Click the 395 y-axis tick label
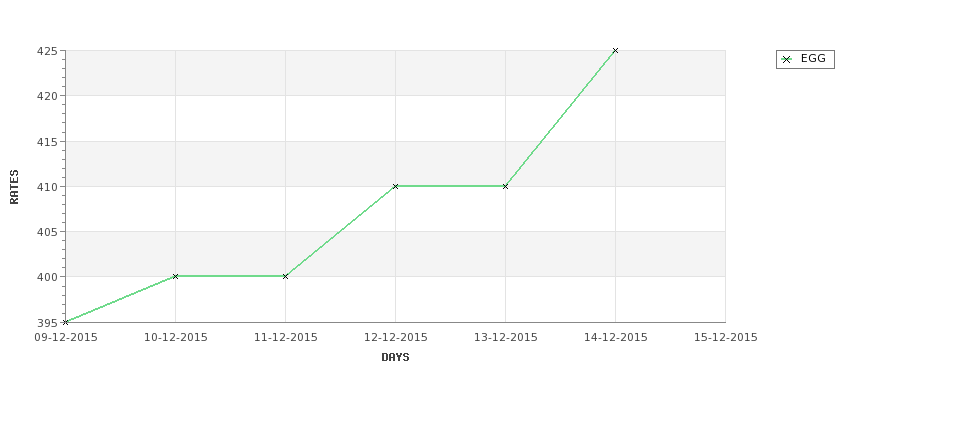This screenshot has height=429, width=975. (47, 323)
